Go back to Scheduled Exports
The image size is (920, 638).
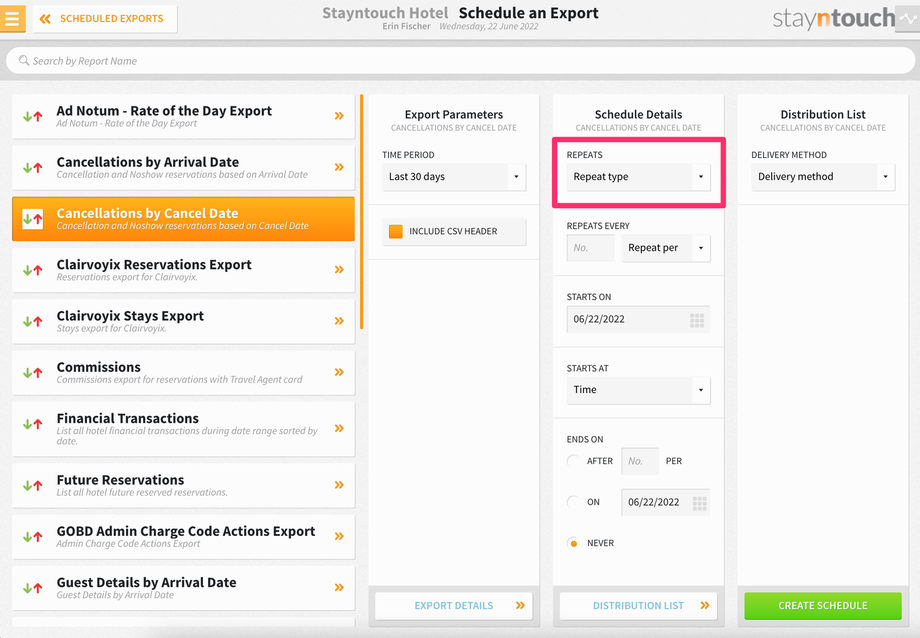click(104, 19)
